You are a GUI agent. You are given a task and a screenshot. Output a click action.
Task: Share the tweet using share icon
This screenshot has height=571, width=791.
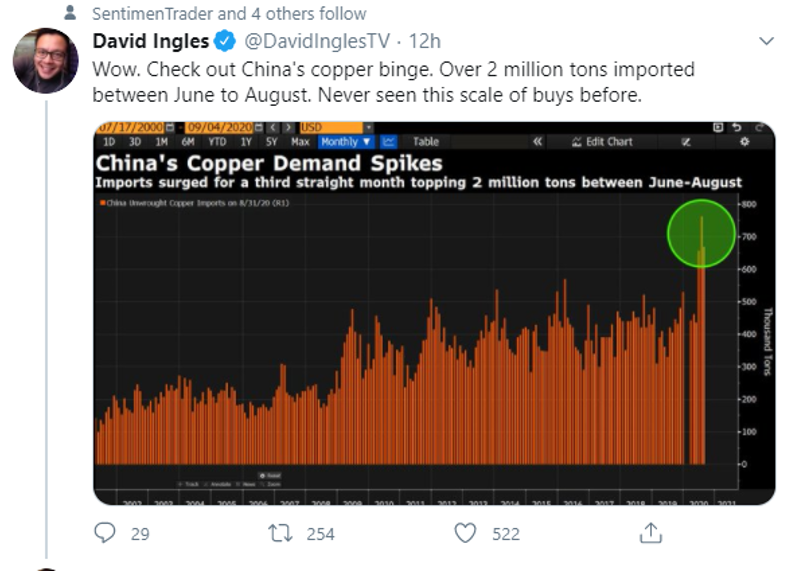click(650, 533)
